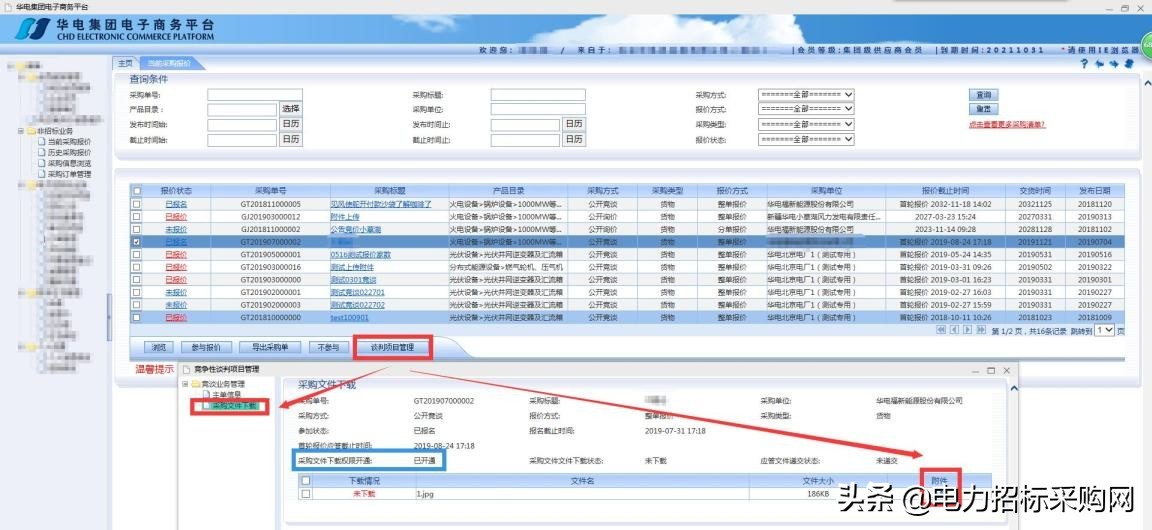Close the 竞争性谈判项目管理 dialog
Screen dimensions: 1152x530
(1007, 370)
